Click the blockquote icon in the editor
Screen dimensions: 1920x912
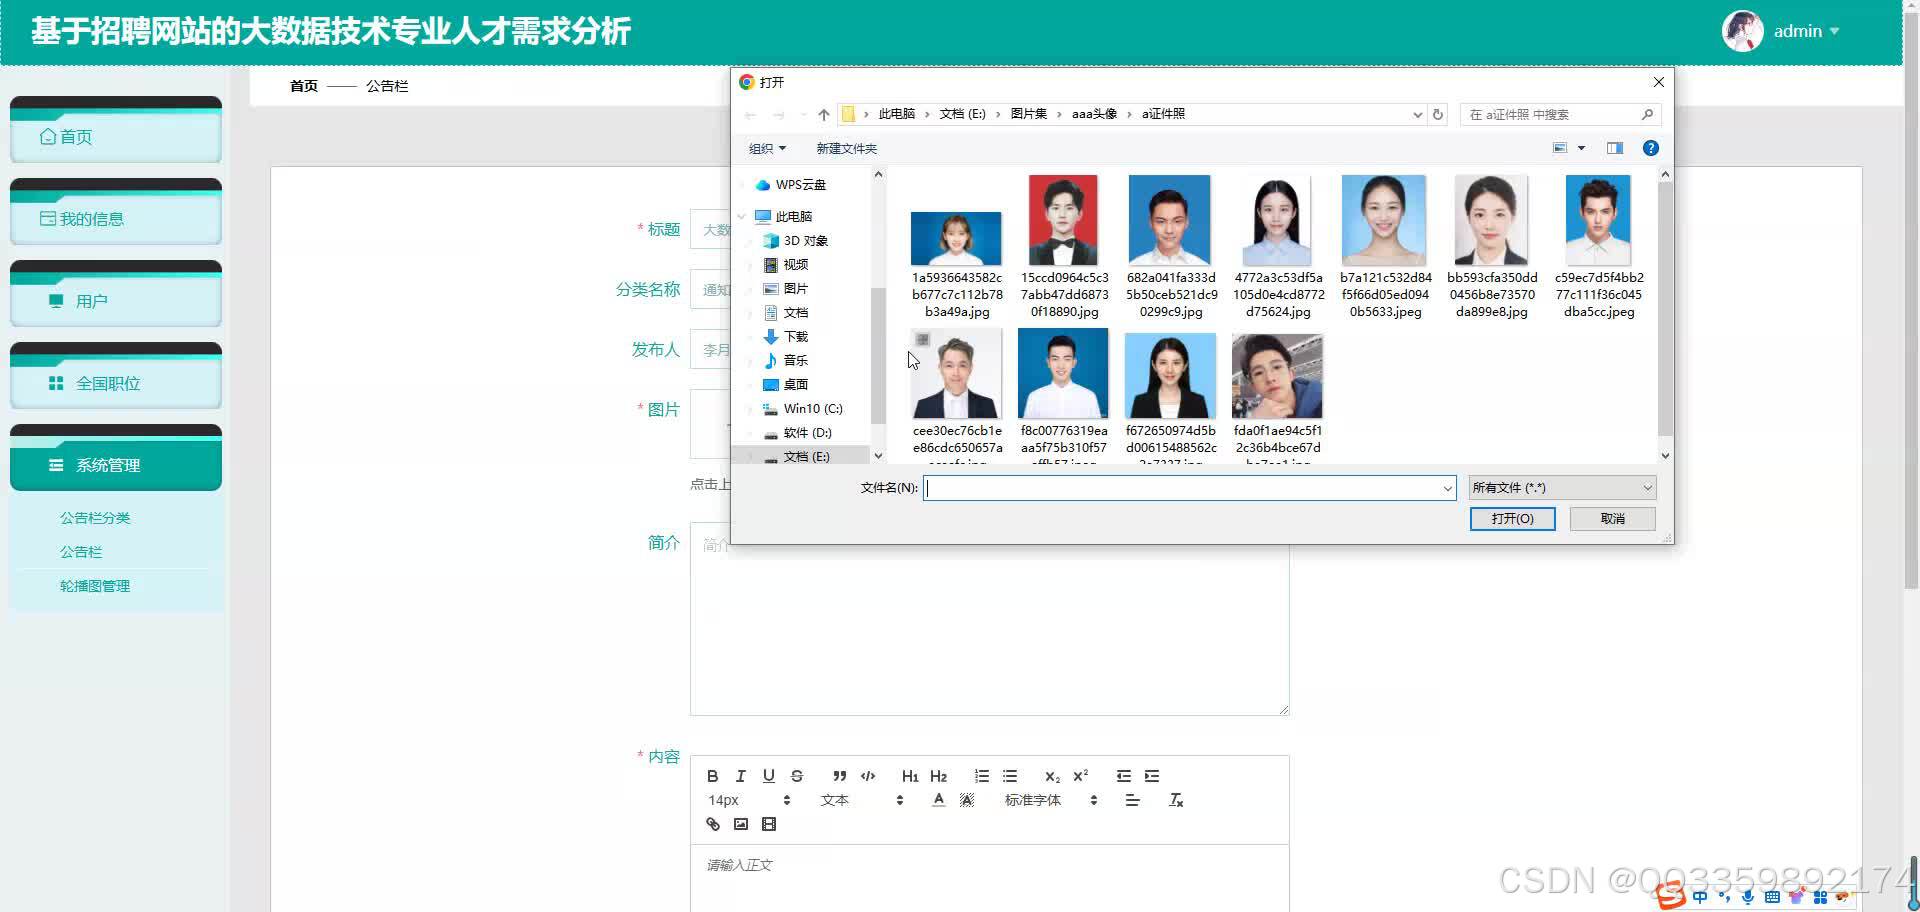tap(839, 775)
